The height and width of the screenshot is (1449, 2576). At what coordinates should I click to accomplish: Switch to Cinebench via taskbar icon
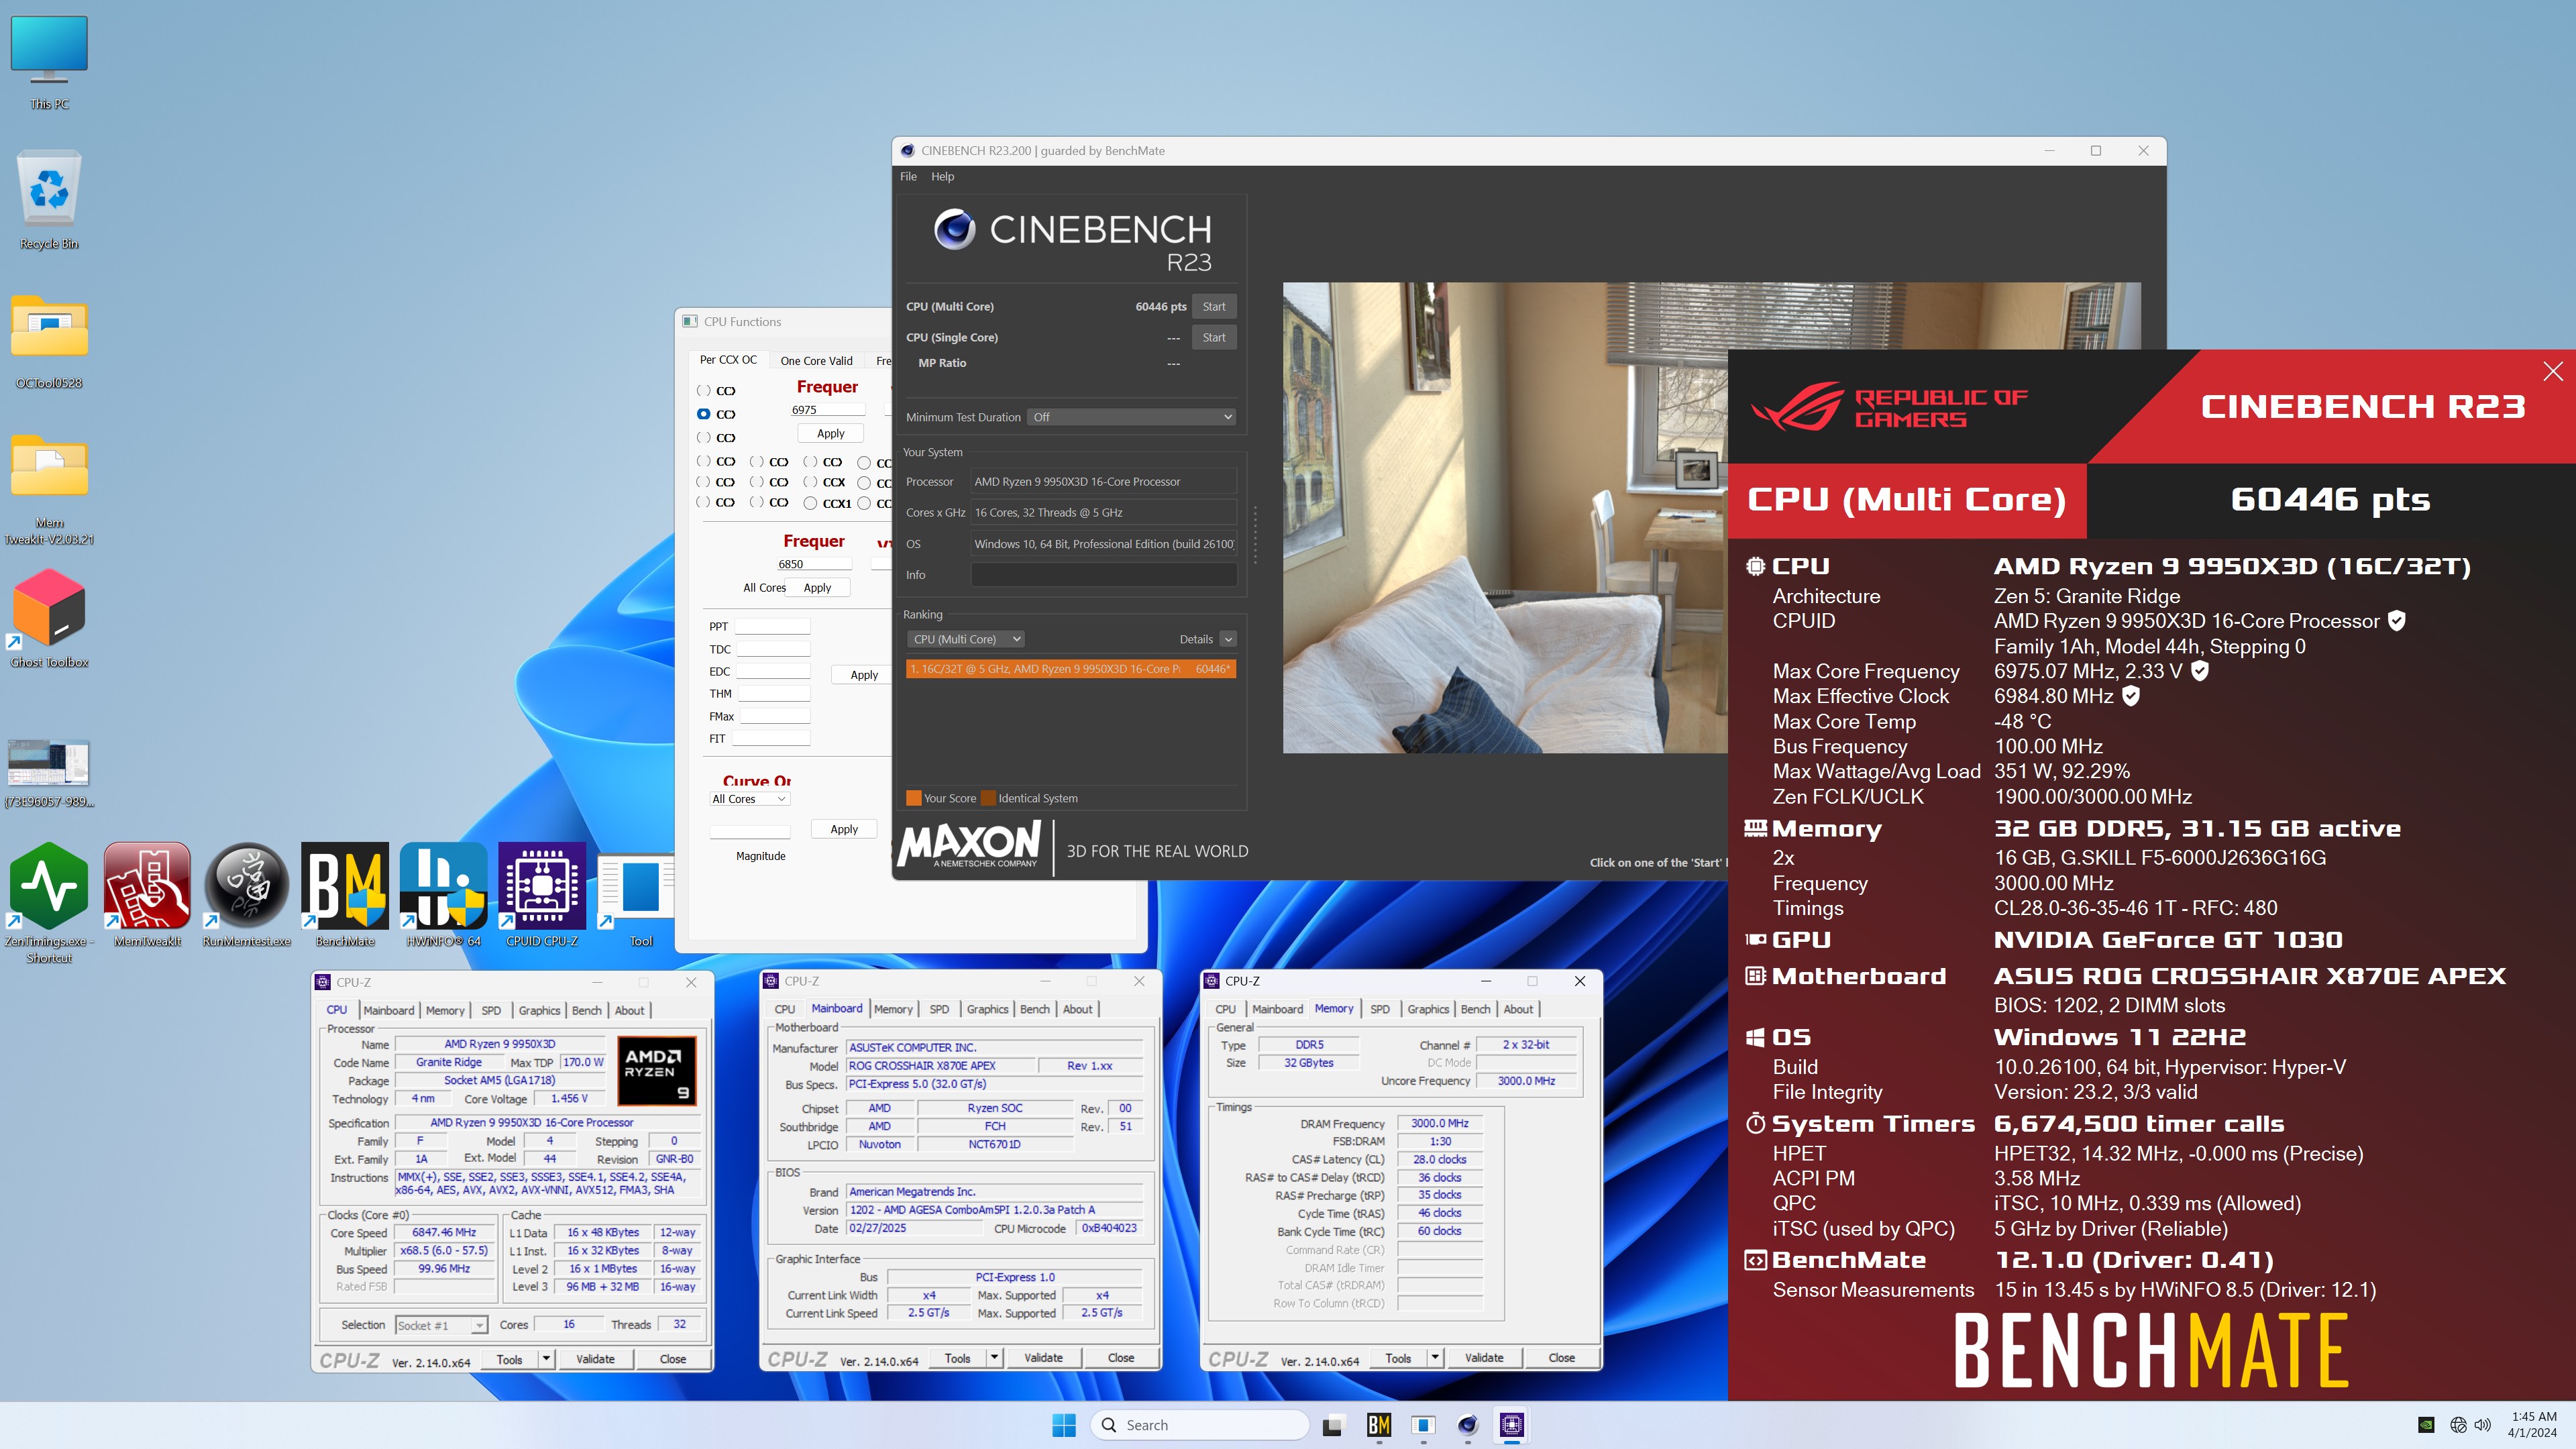click(1467, 1425)
